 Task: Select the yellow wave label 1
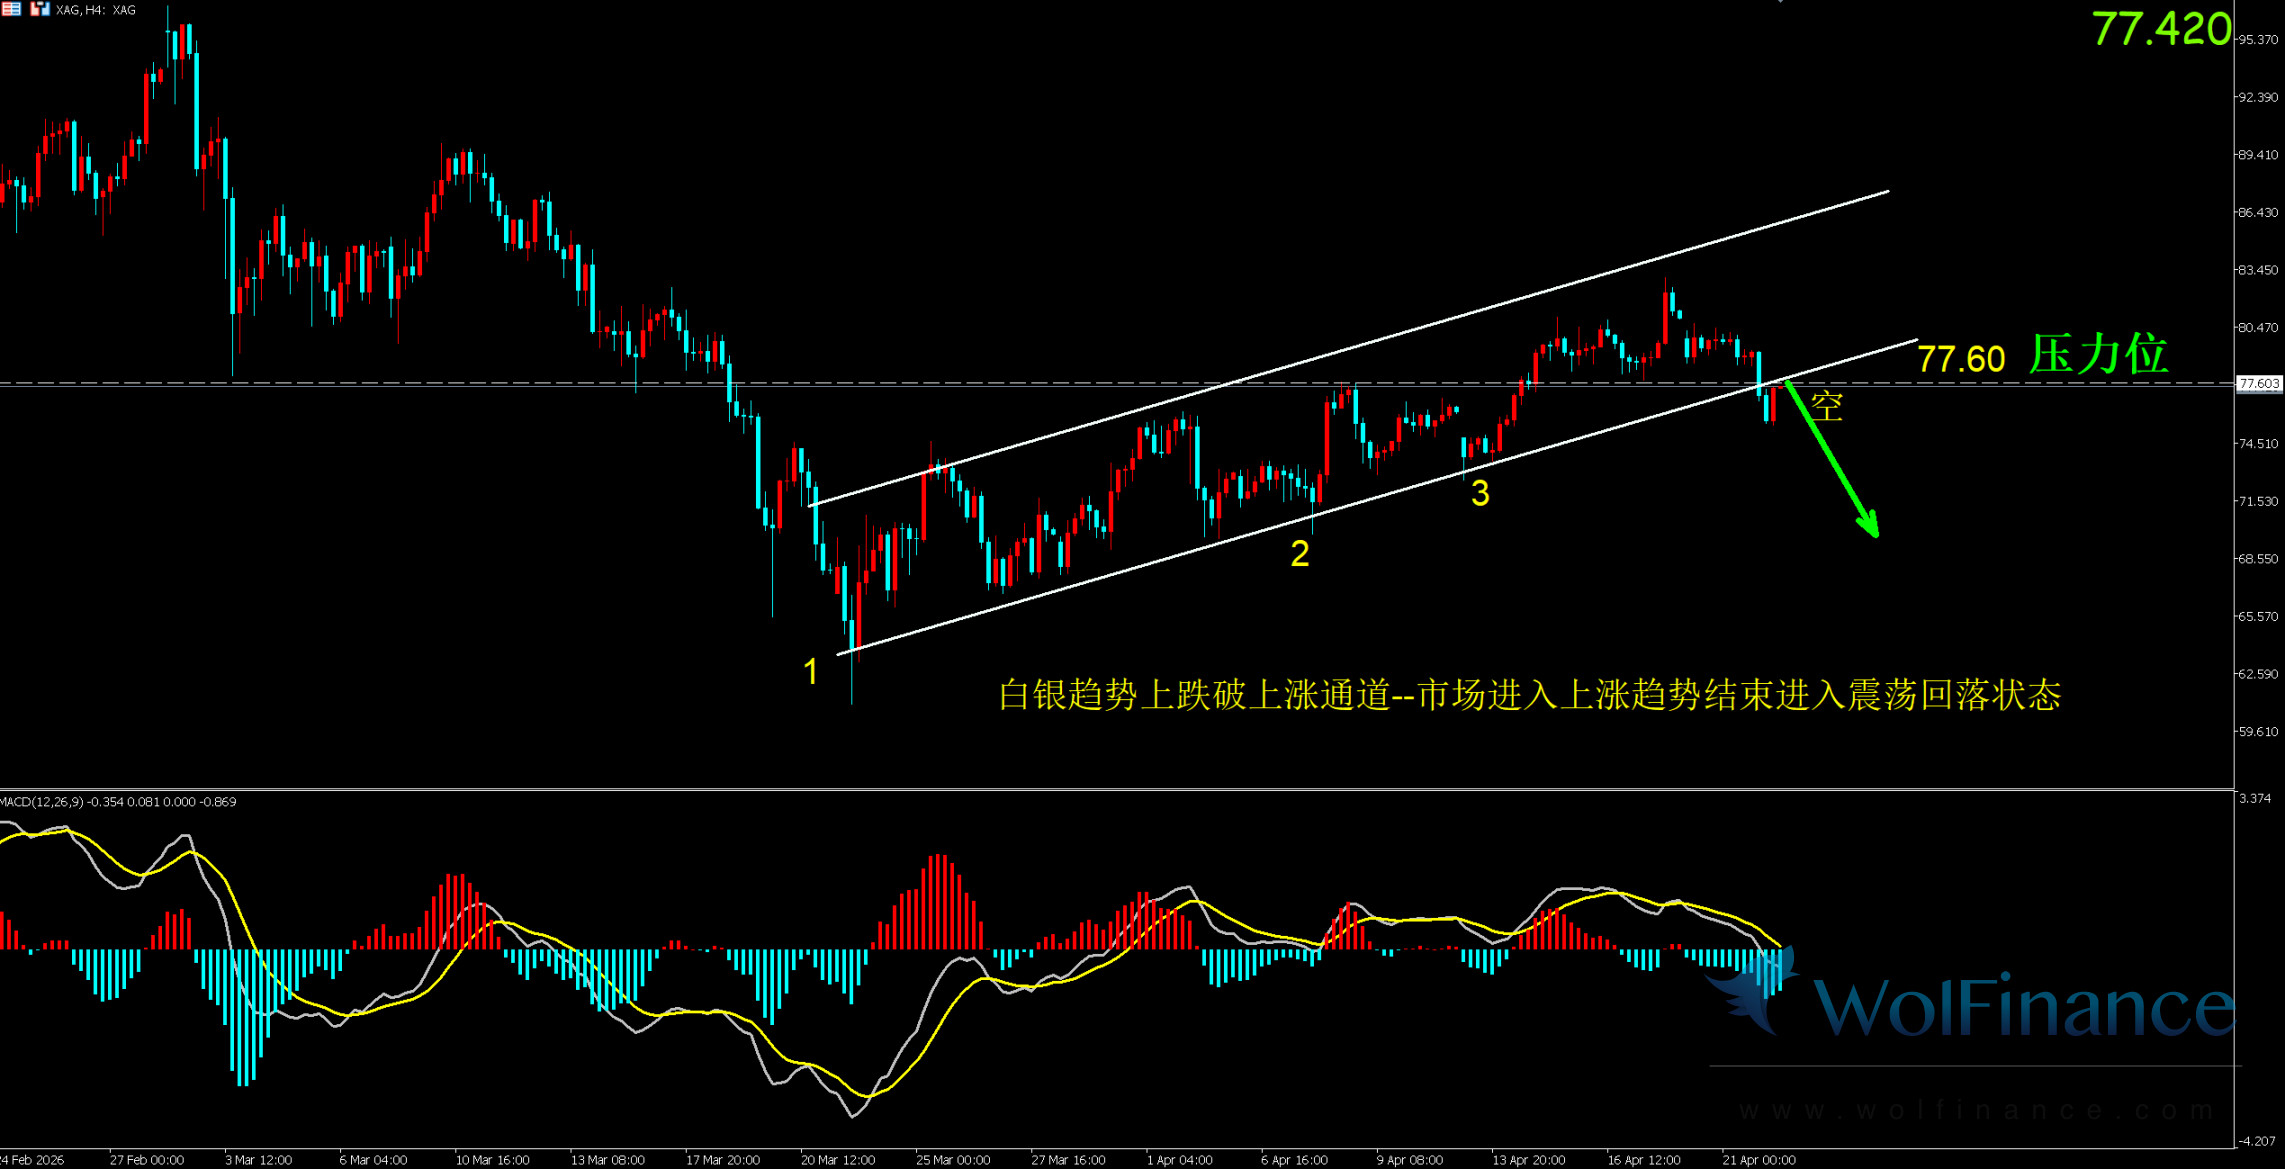click(x=811, y=671)
